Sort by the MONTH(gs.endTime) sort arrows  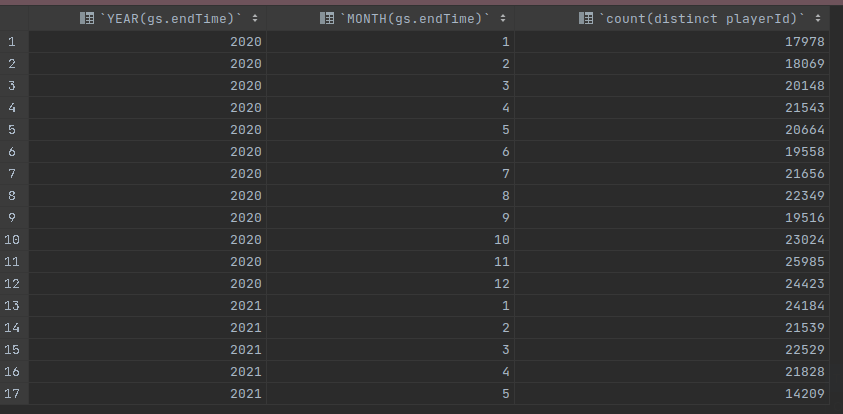(x=503, y=18)
